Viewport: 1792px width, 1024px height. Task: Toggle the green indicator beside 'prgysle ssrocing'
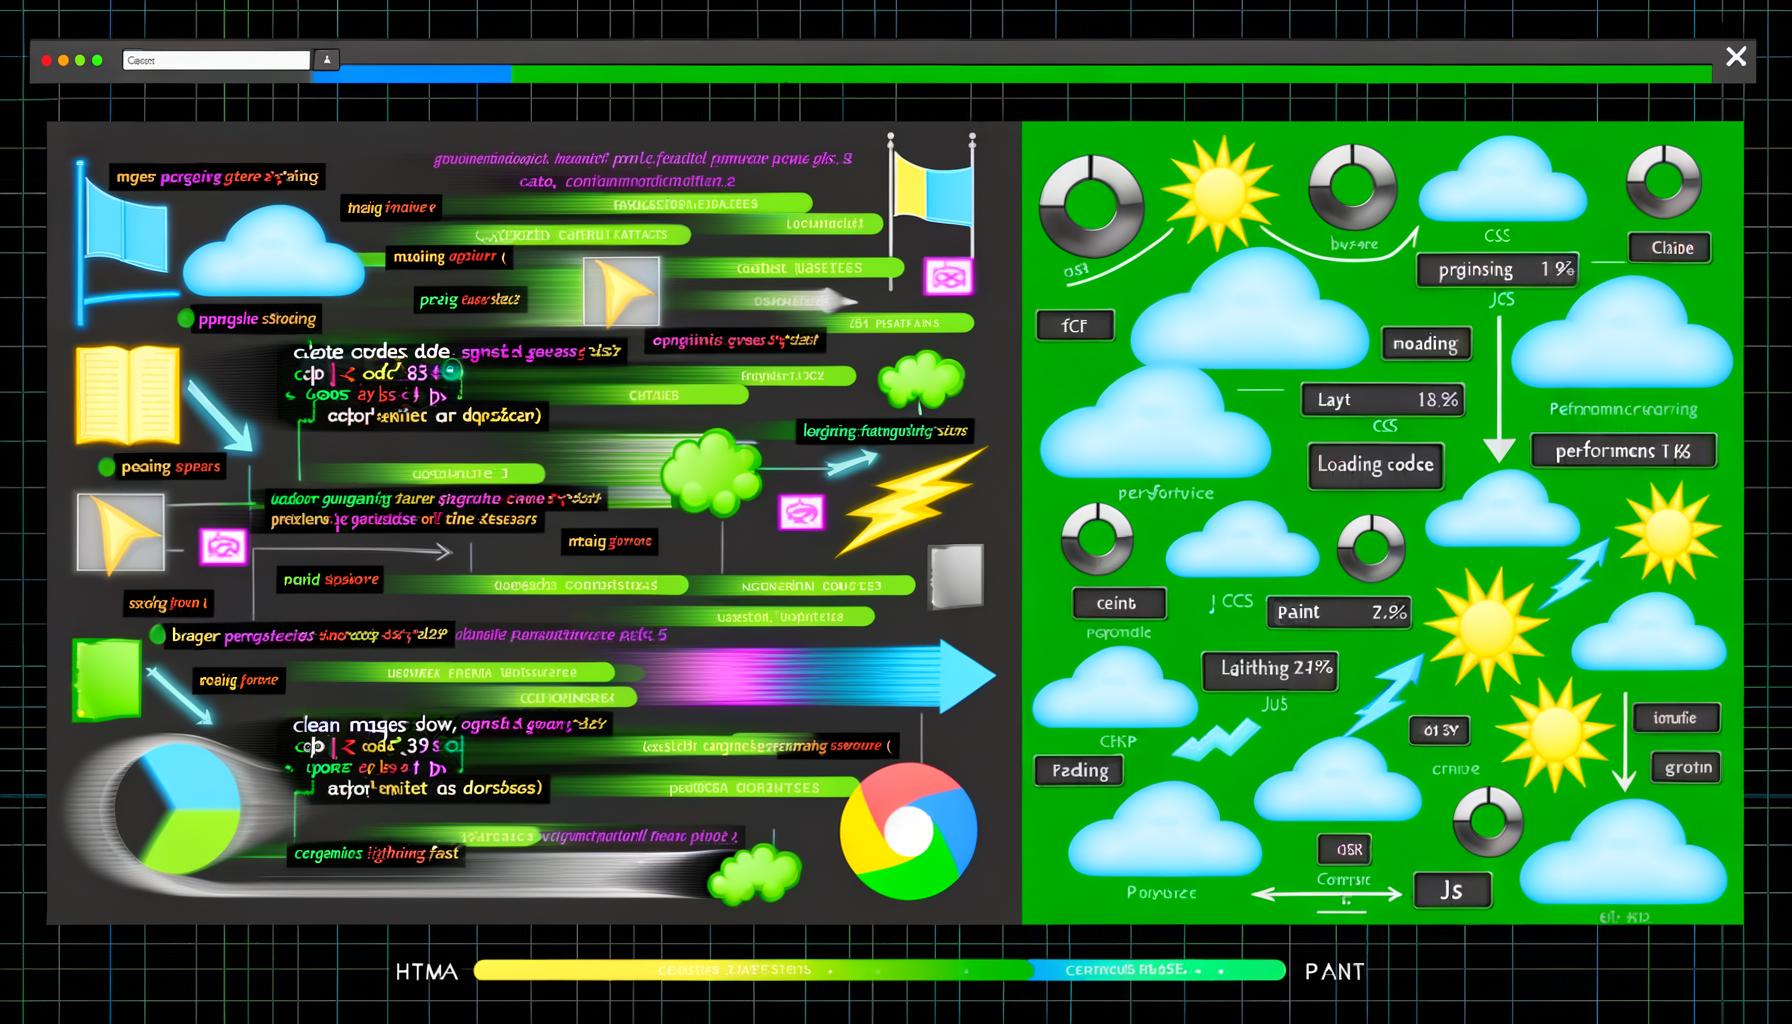point(185,318)
